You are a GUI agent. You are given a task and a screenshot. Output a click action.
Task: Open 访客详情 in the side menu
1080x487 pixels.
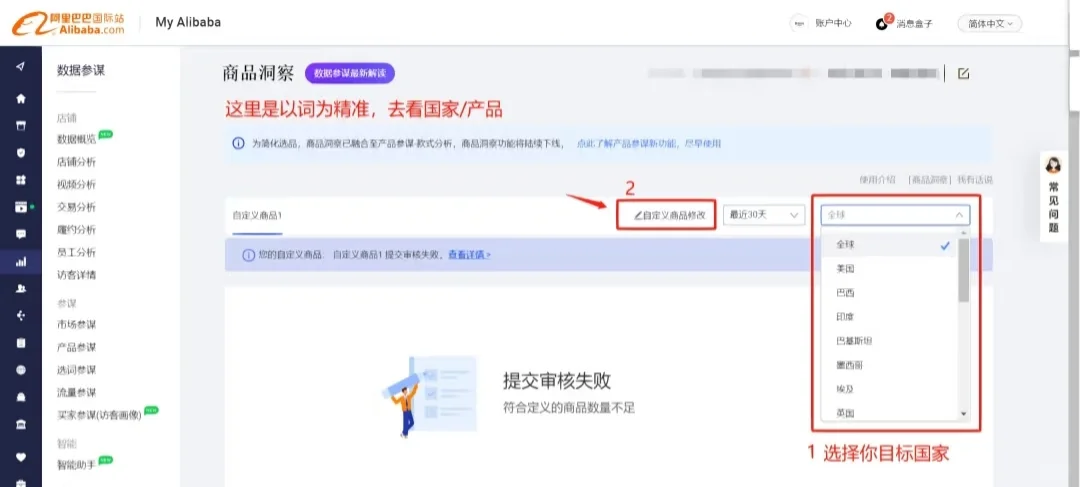[76, 275]
